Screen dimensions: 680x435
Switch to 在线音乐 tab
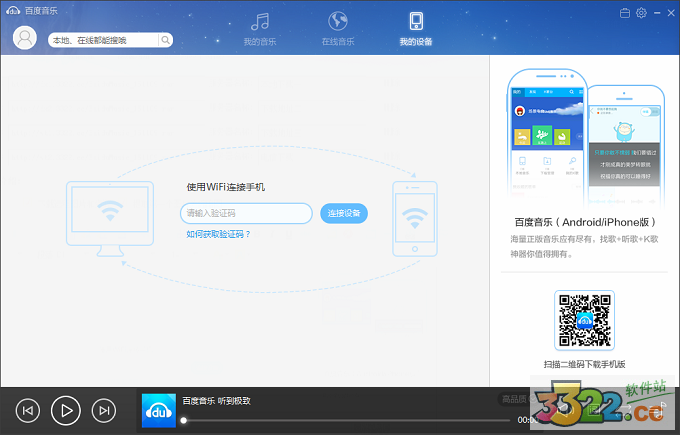coord(338,29)
